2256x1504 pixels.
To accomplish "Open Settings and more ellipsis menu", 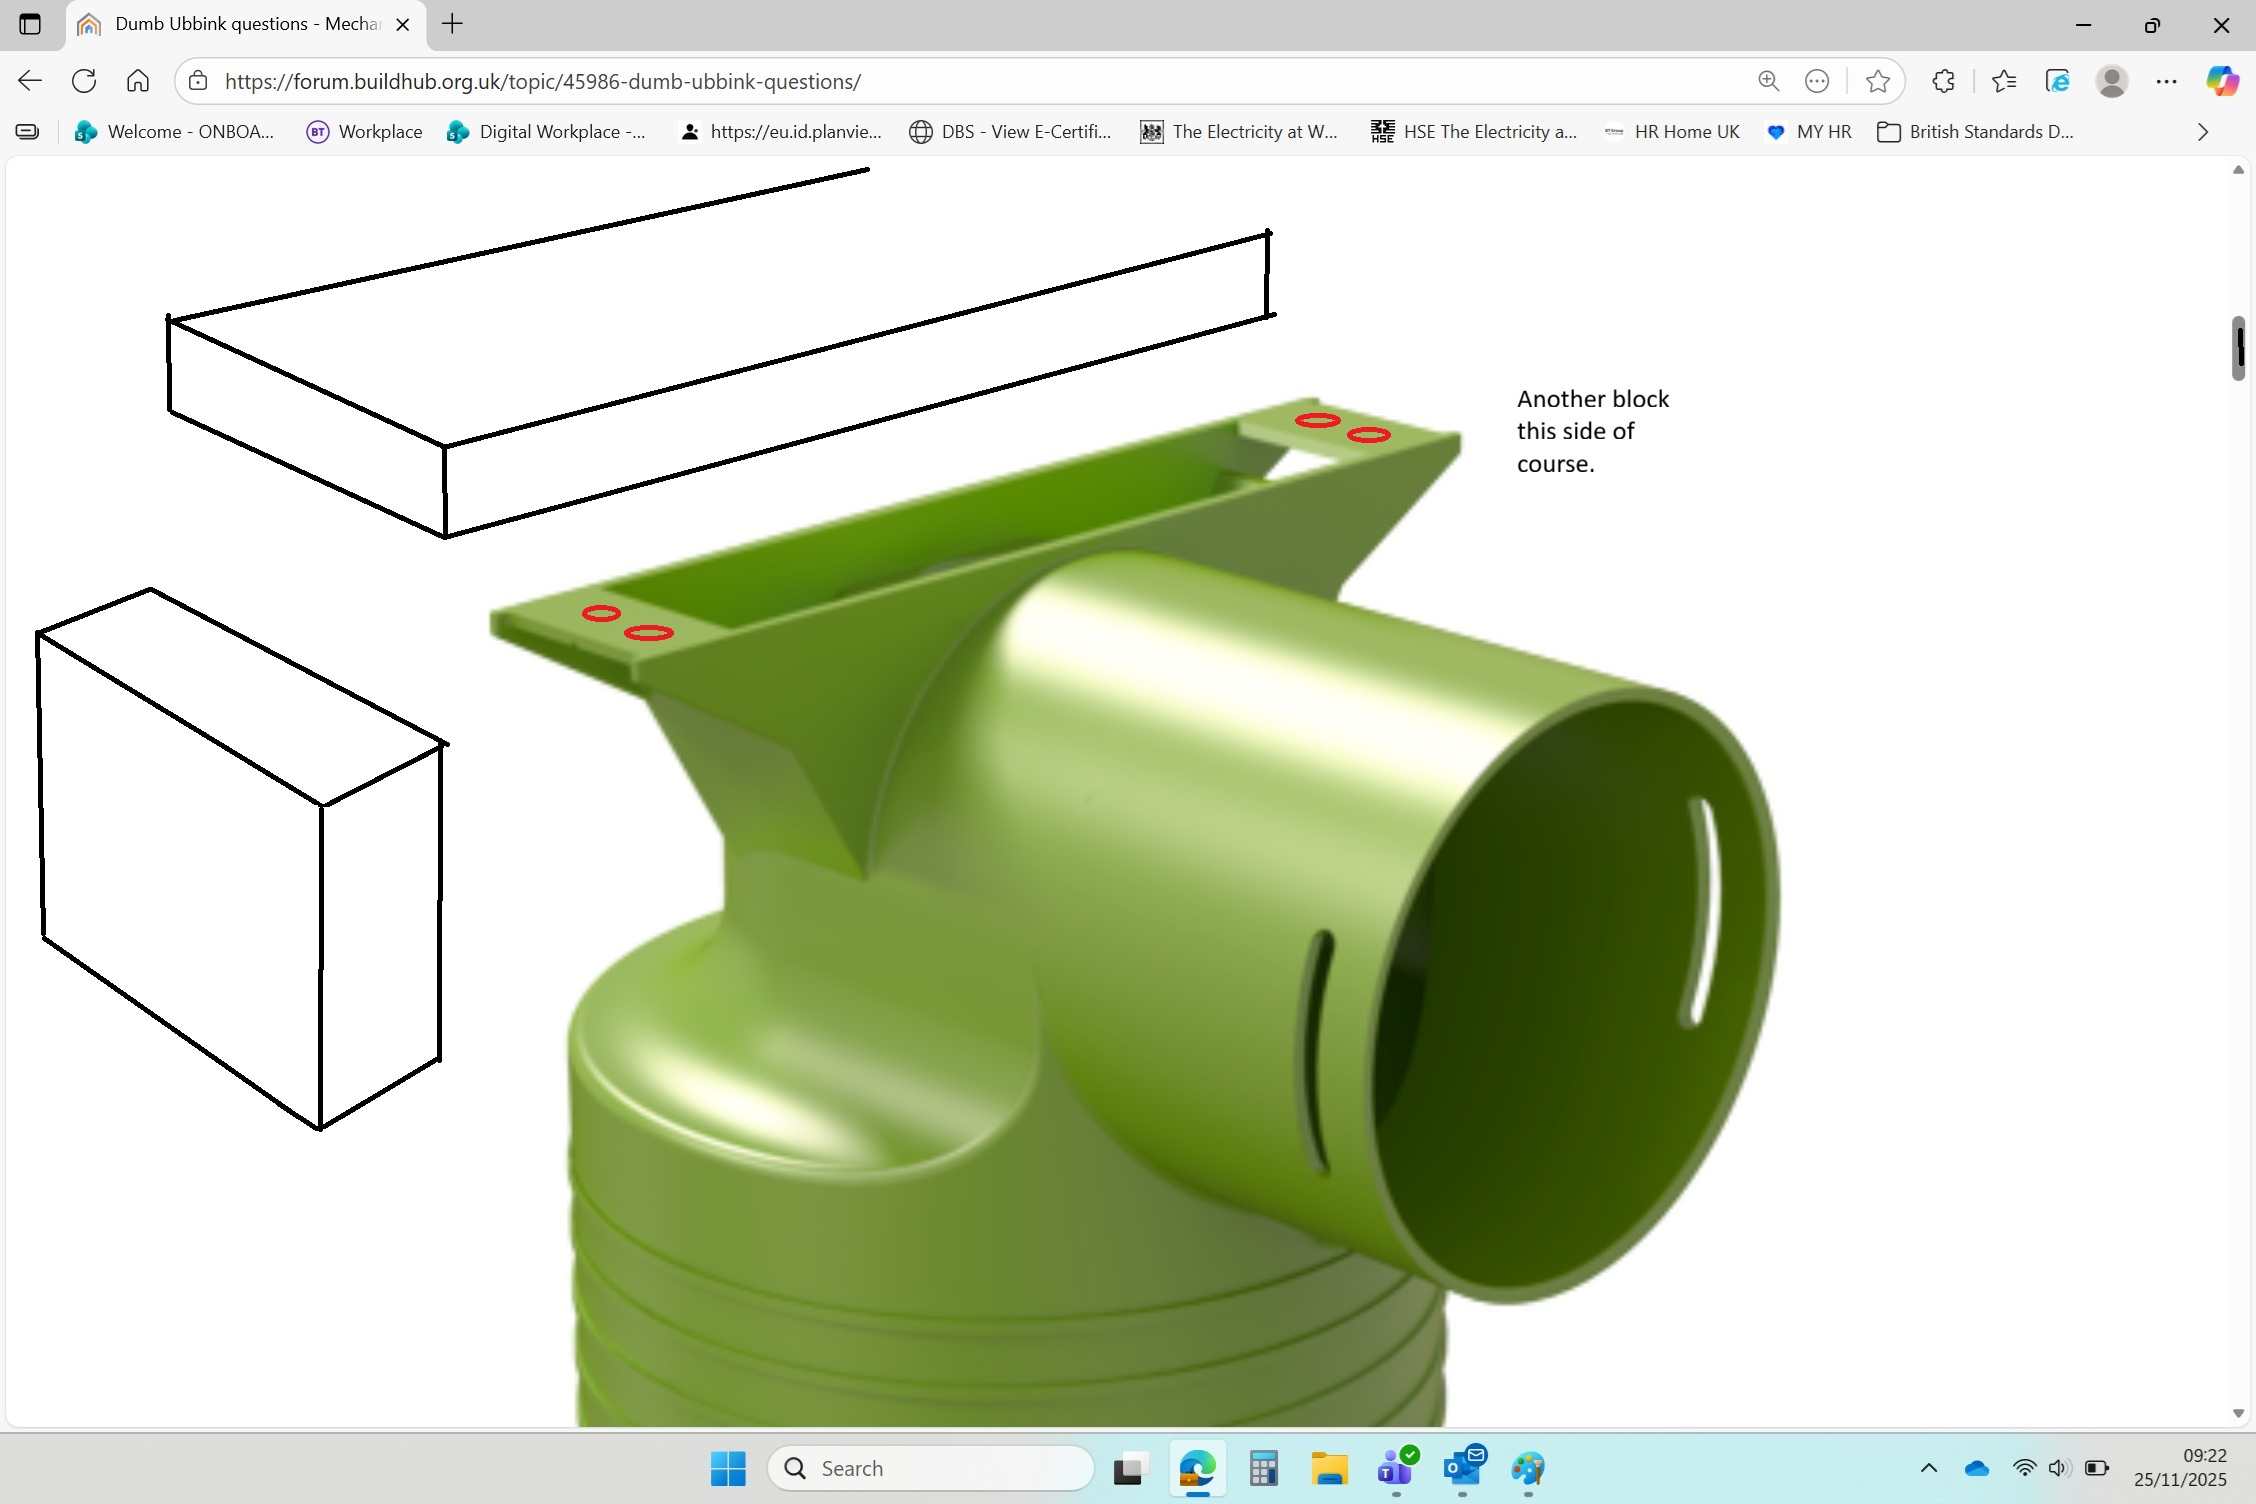I will tap(2166, 81).
